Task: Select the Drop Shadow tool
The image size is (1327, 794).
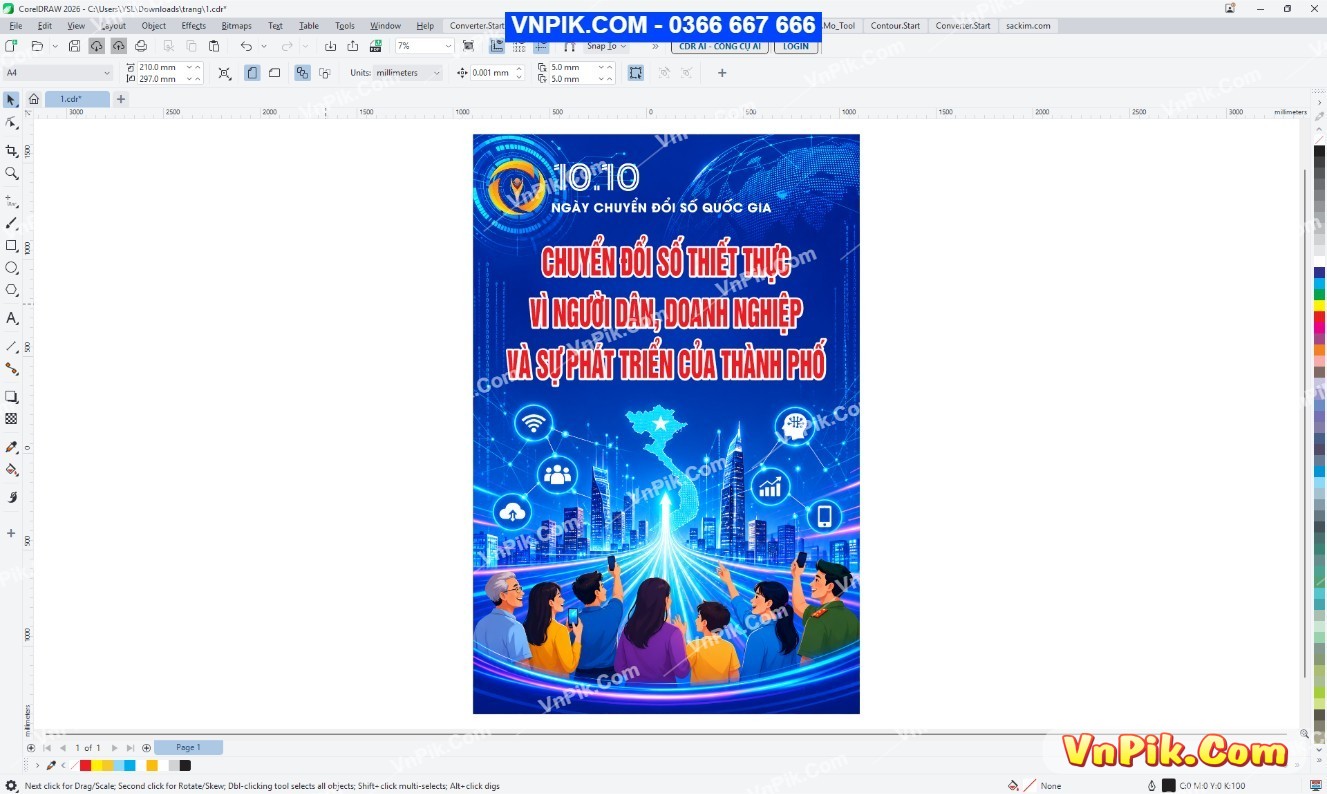Action: pos(11,397)
